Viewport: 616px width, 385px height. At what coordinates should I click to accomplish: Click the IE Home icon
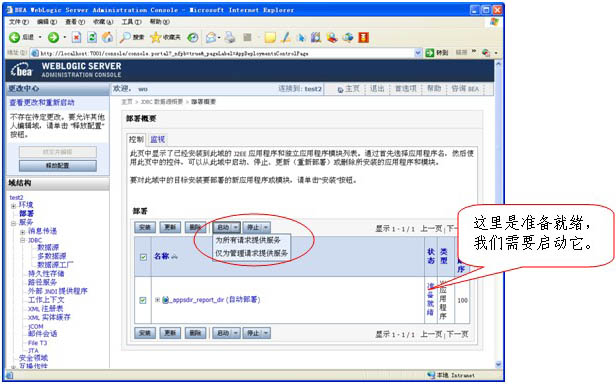pos(107,37)
